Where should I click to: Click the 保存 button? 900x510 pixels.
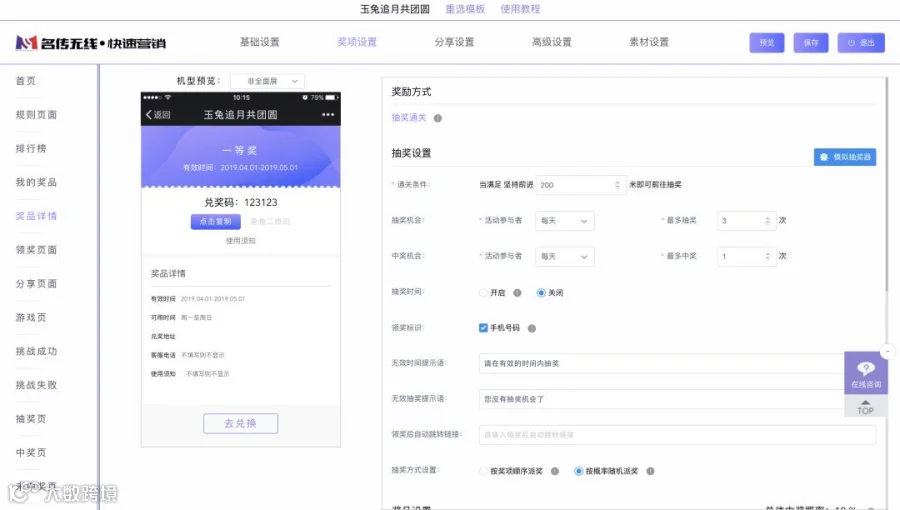[x=811, y=43]
